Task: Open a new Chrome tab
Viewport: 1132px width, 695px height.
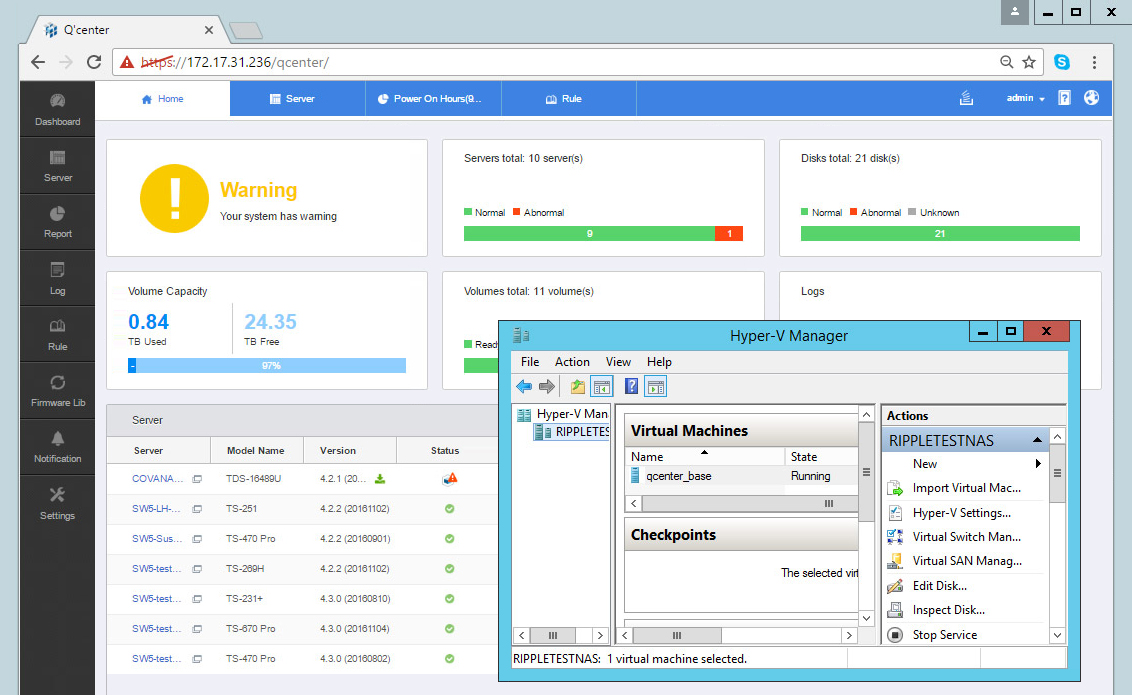Action: click(x=245, y=30)
